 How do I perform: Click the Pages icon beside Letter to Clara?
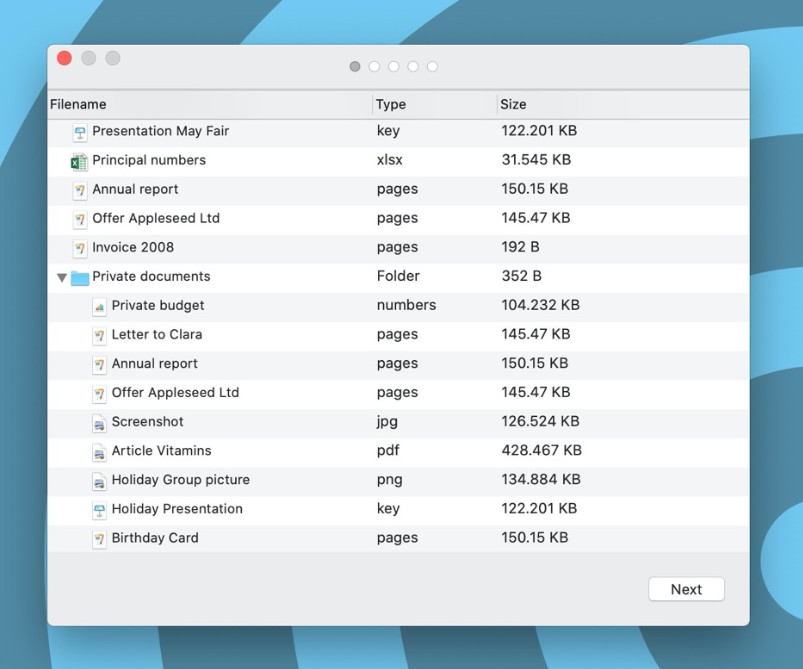pos(99,336)
